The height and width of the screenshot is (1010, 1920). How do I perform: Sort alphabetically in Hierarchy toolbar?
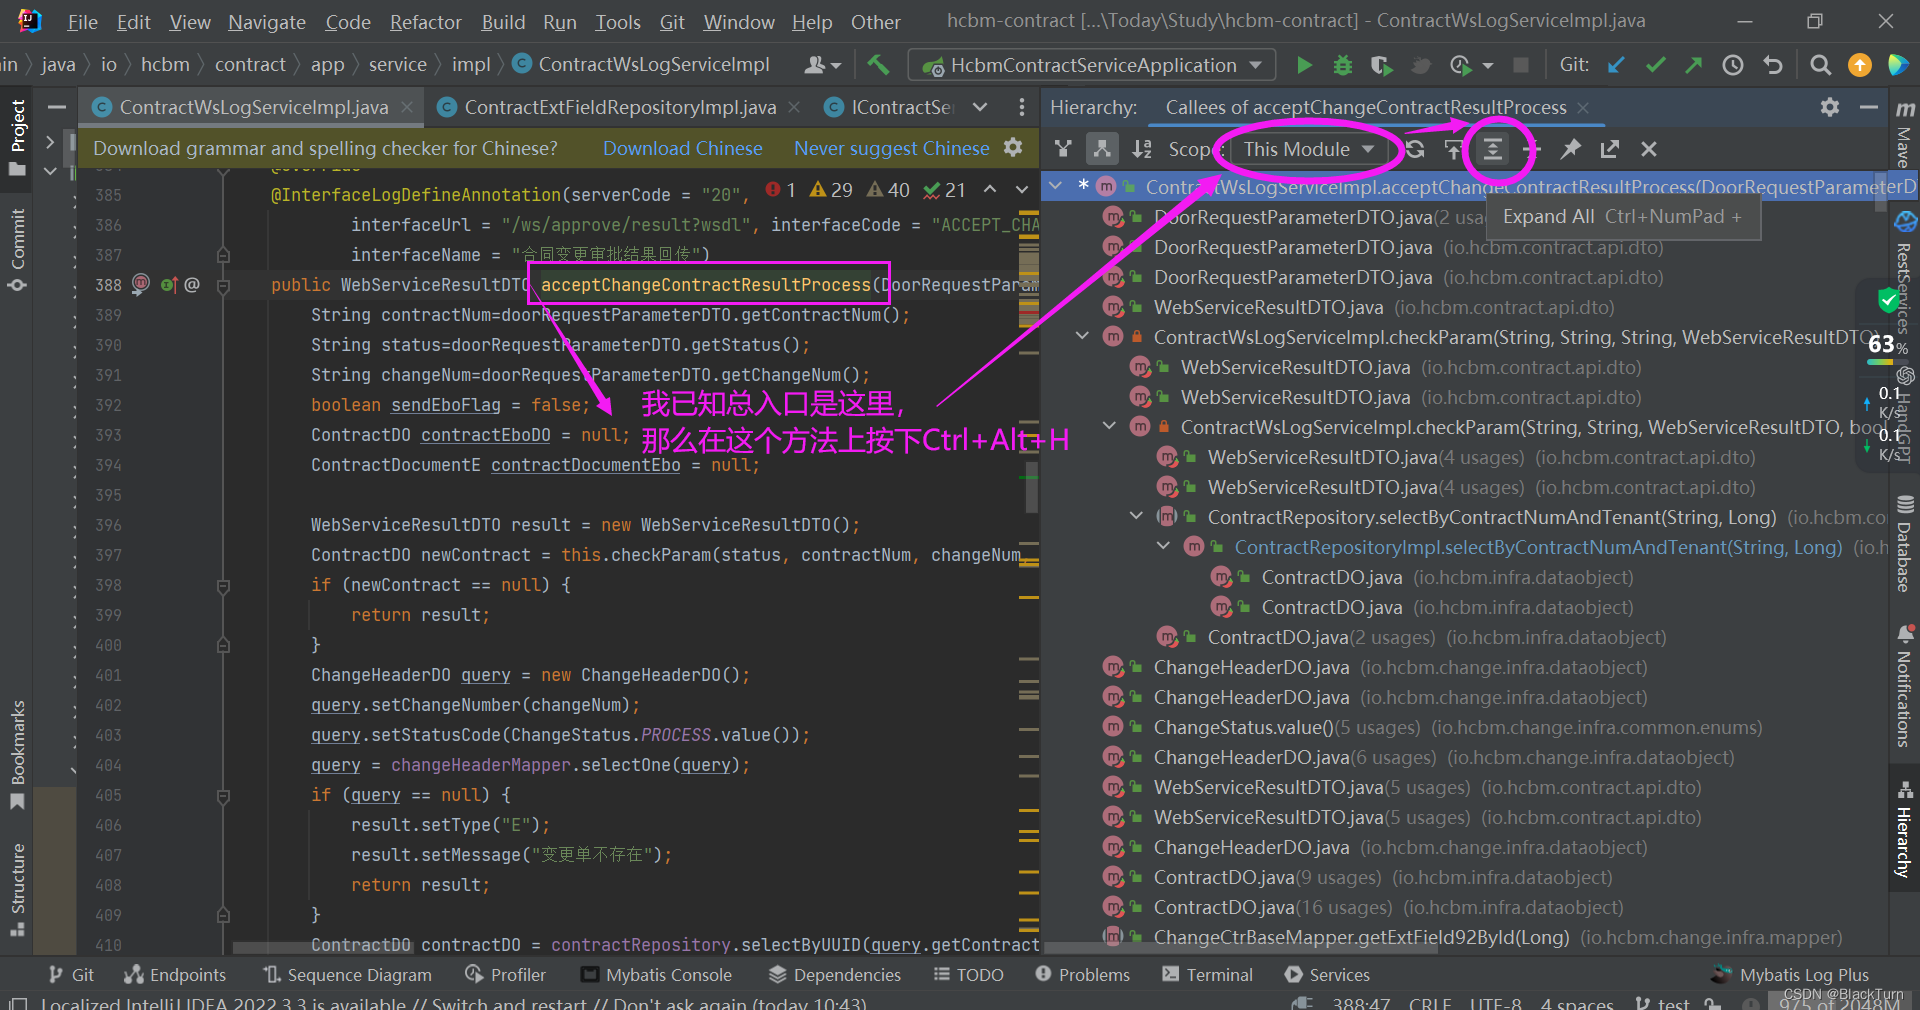click(1141, 149)
